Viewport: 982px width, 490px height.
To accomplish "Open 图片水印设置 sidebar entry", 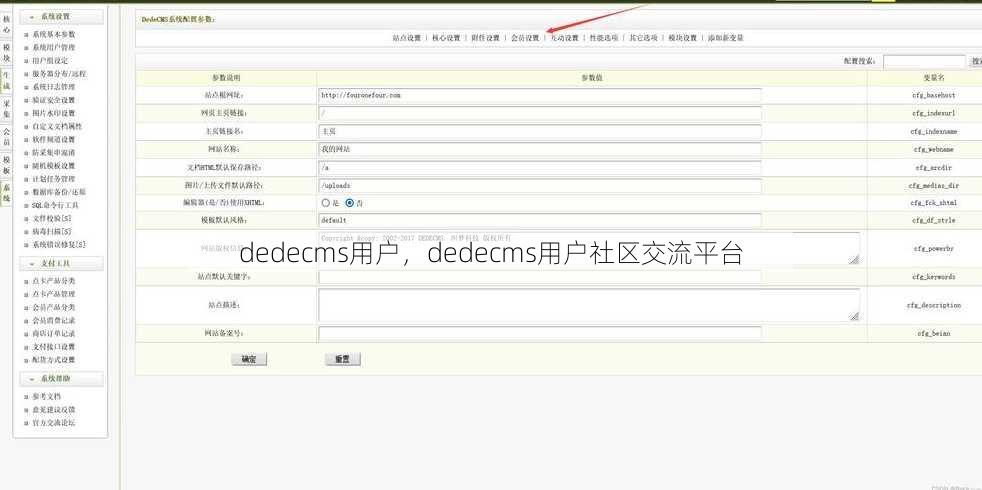I will point(54,113).
